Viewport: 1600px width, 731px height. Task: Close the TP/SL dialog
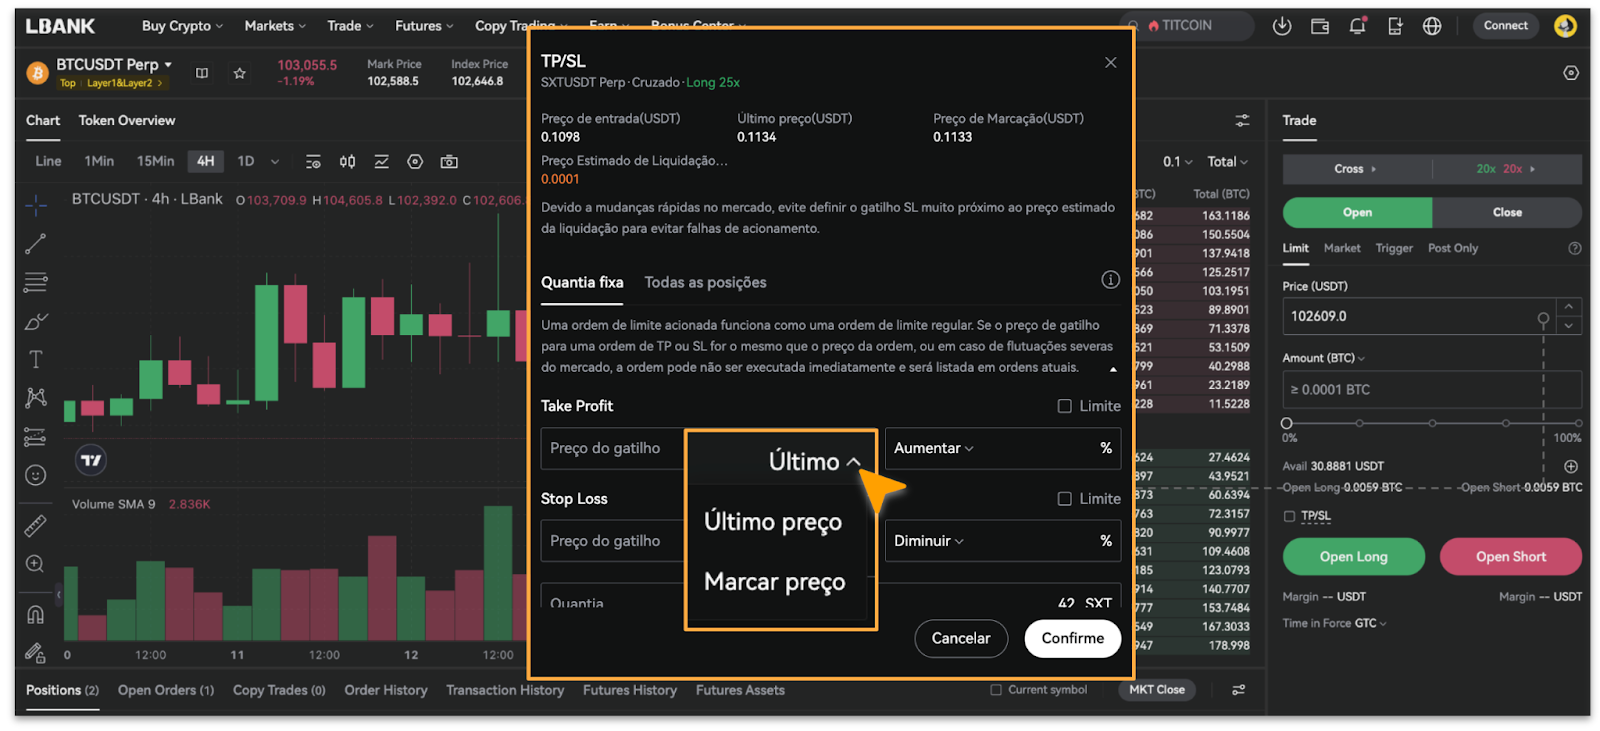(x=1110, y=62)
